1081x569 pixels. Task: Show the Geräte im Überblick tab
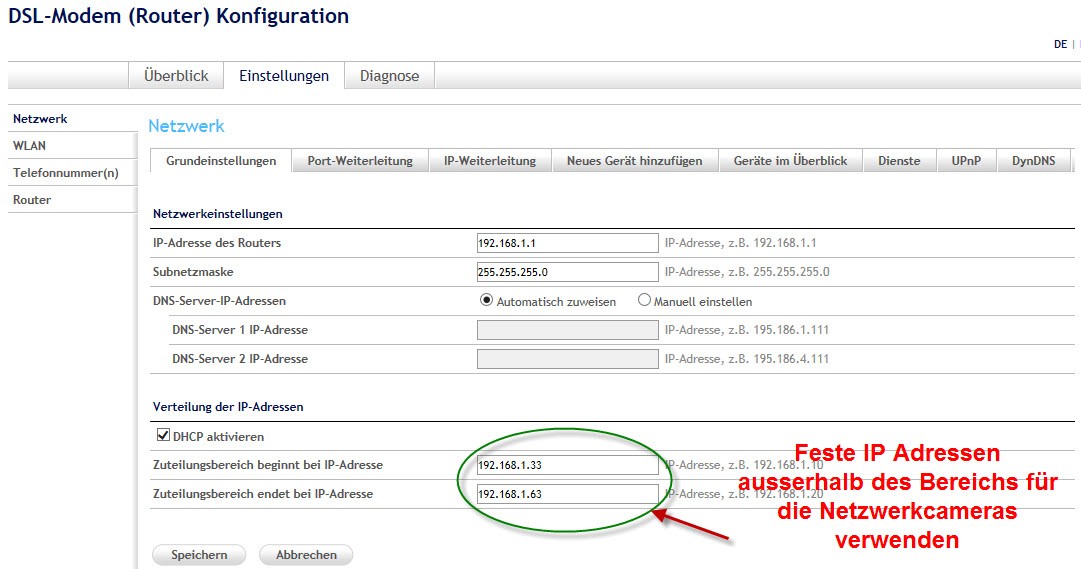790,161
